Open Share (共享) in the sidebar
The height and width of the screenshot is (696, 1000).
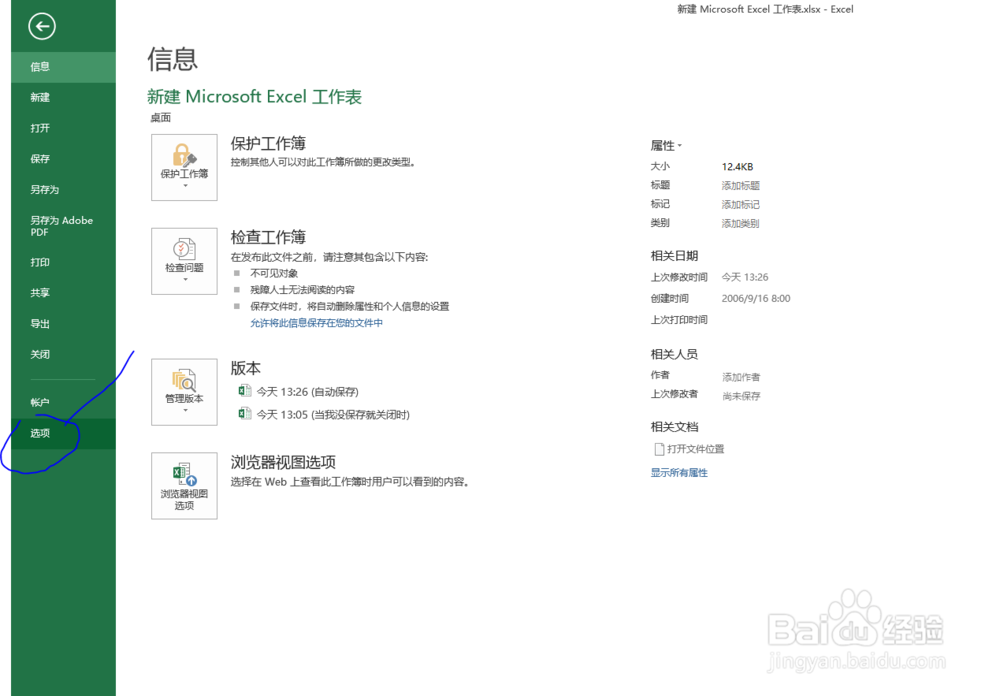point(63,293)
